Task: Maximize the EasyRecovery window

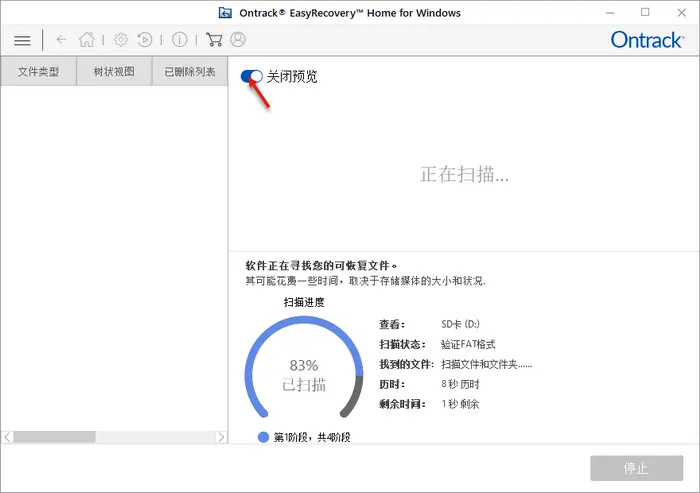Action: [x=645, y=13]
